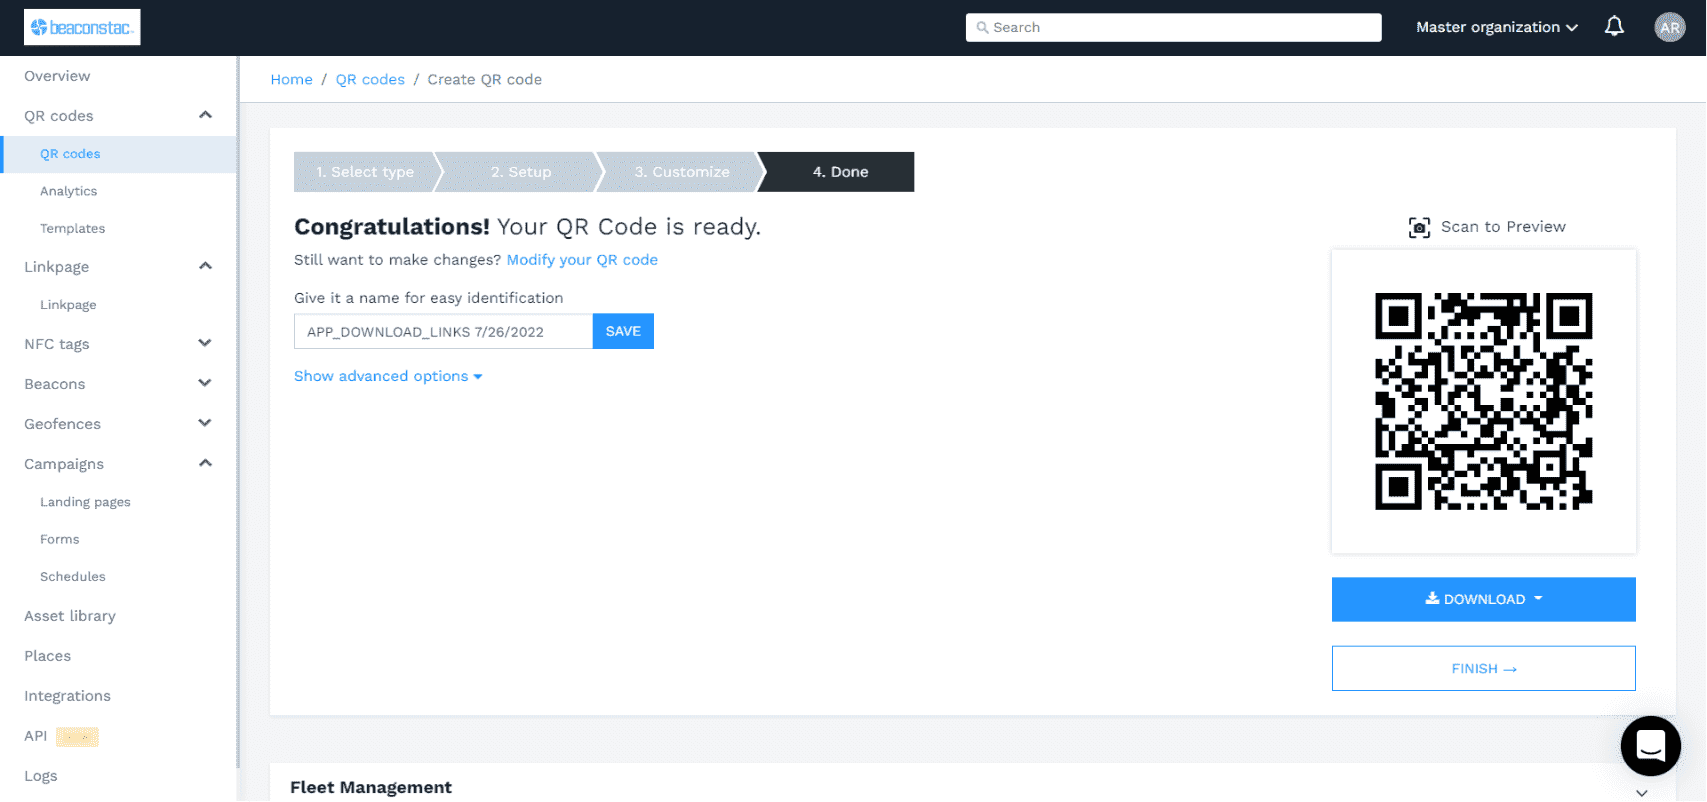Expand the Fleet Management panel
Viewport: 1707px width, 802px height.
tap(1641, 792)
